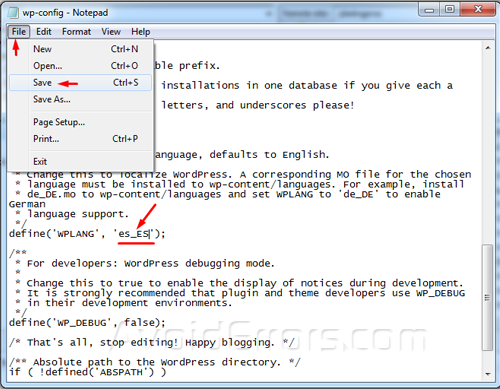Click the 'WP_DEBUG' constant text
The height and width of the screenshot is (389, 500).
(x=82, y=323)
